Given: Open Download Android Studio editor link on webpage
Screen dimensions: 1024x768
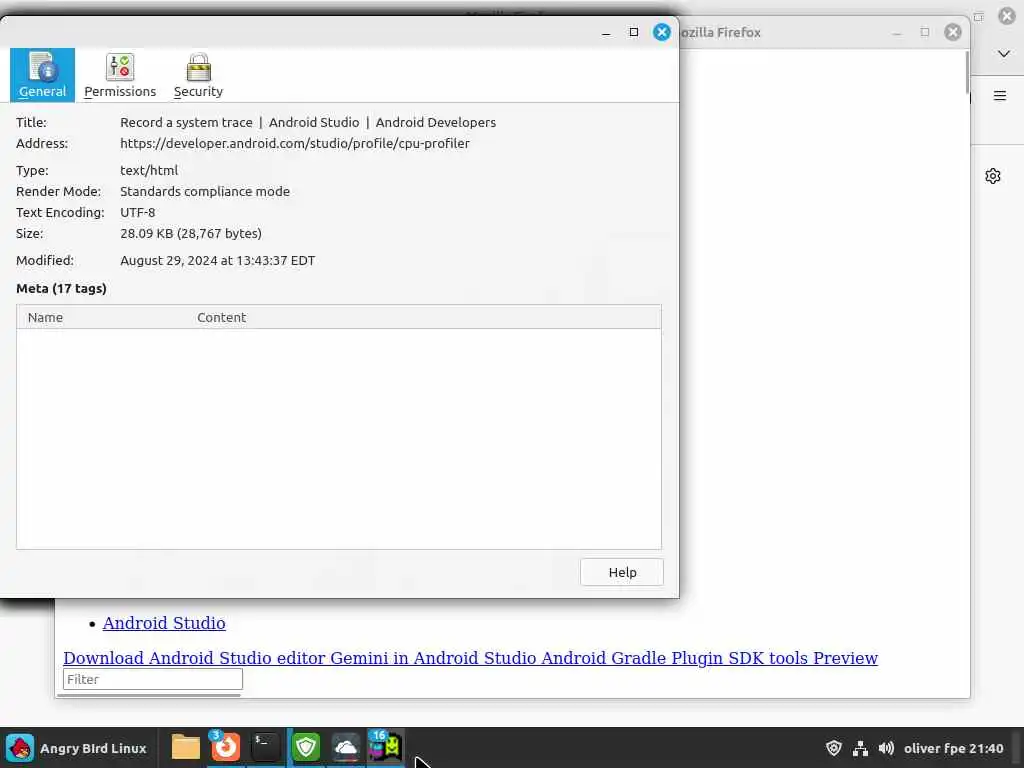Looking at the screenshot, I should (470, 658).
